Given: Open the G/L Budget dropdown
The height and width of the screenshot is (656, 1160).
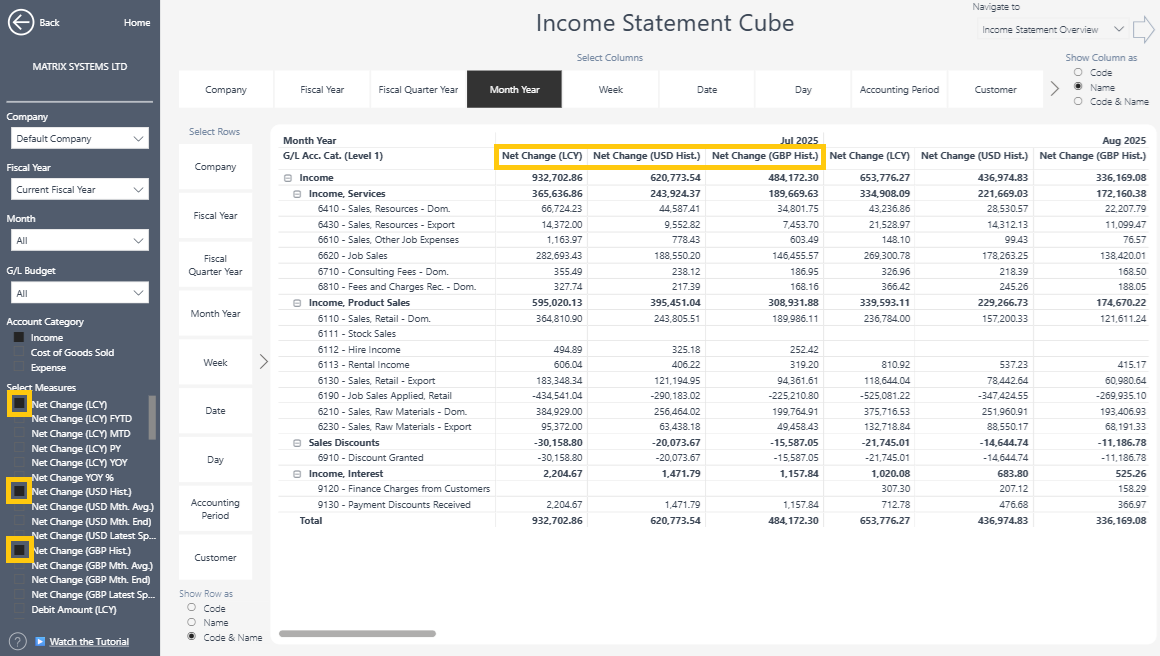Looking at the screenshot, I should click(x=78, y=293).
